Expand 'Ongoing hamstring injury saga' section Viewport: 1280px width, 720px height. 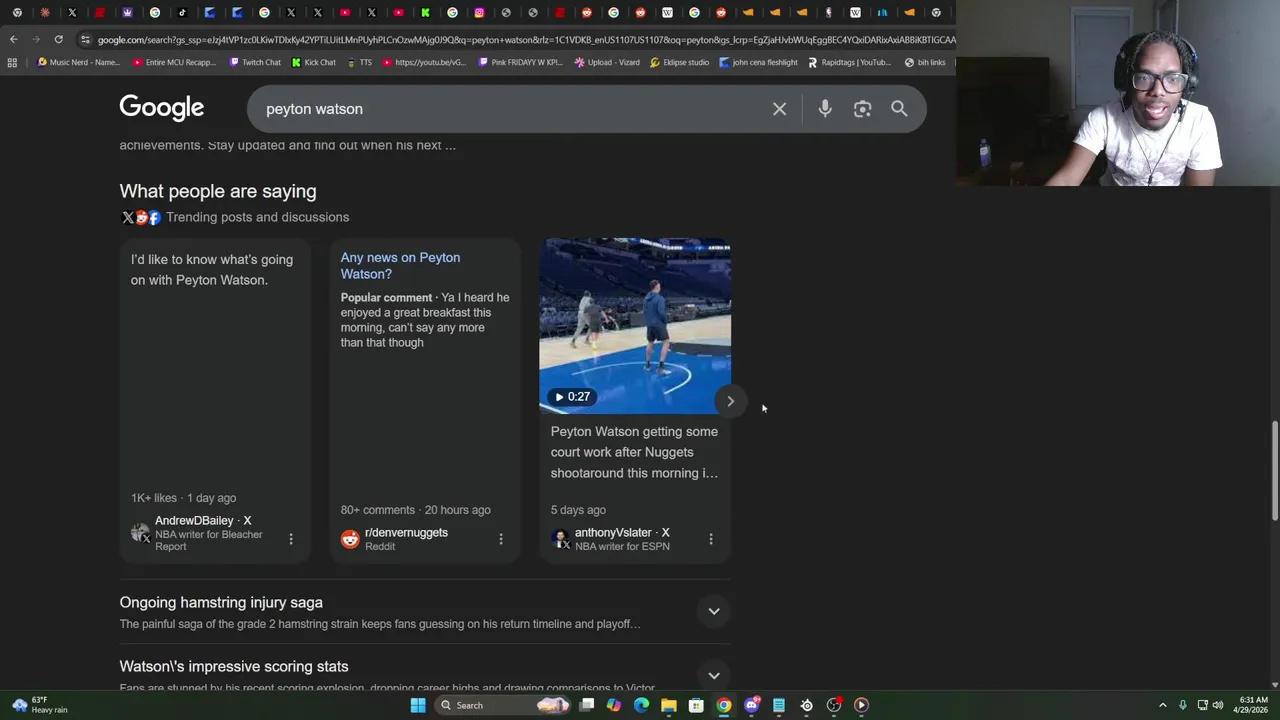click(x=714, y=611)
